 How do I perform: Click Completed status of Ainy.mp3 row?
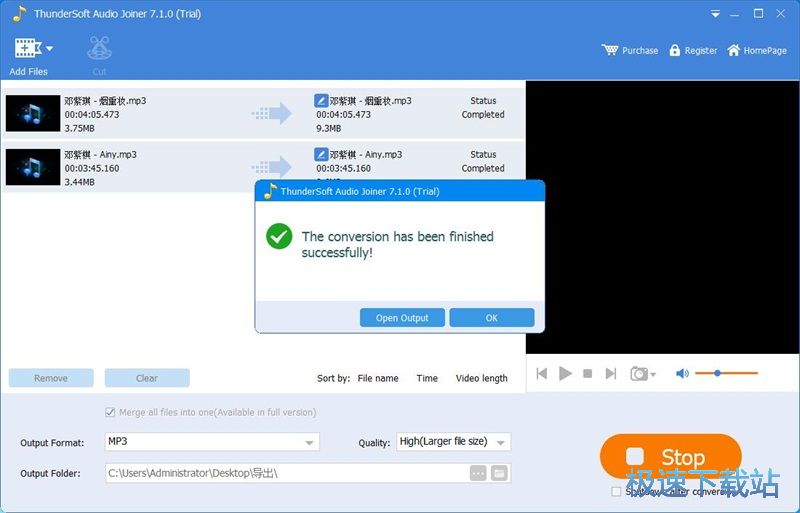click(483, 168)
